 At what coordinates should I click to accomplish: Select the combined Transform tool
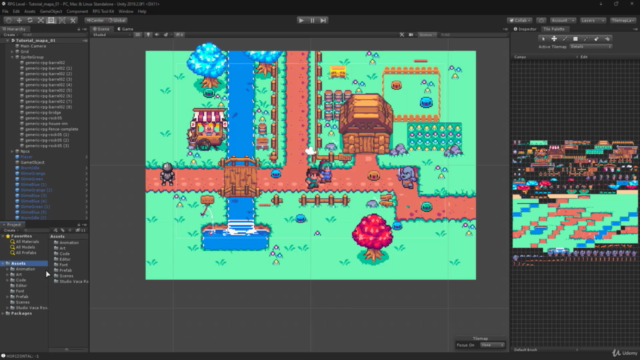pos(62,20)
